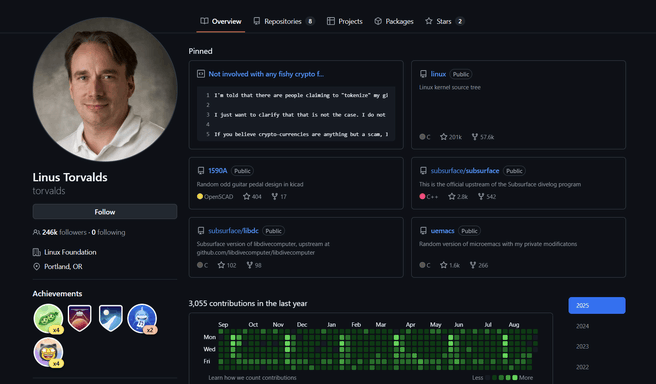Select the 2025 contributions year
656x384 pixels.
(597, 305)
